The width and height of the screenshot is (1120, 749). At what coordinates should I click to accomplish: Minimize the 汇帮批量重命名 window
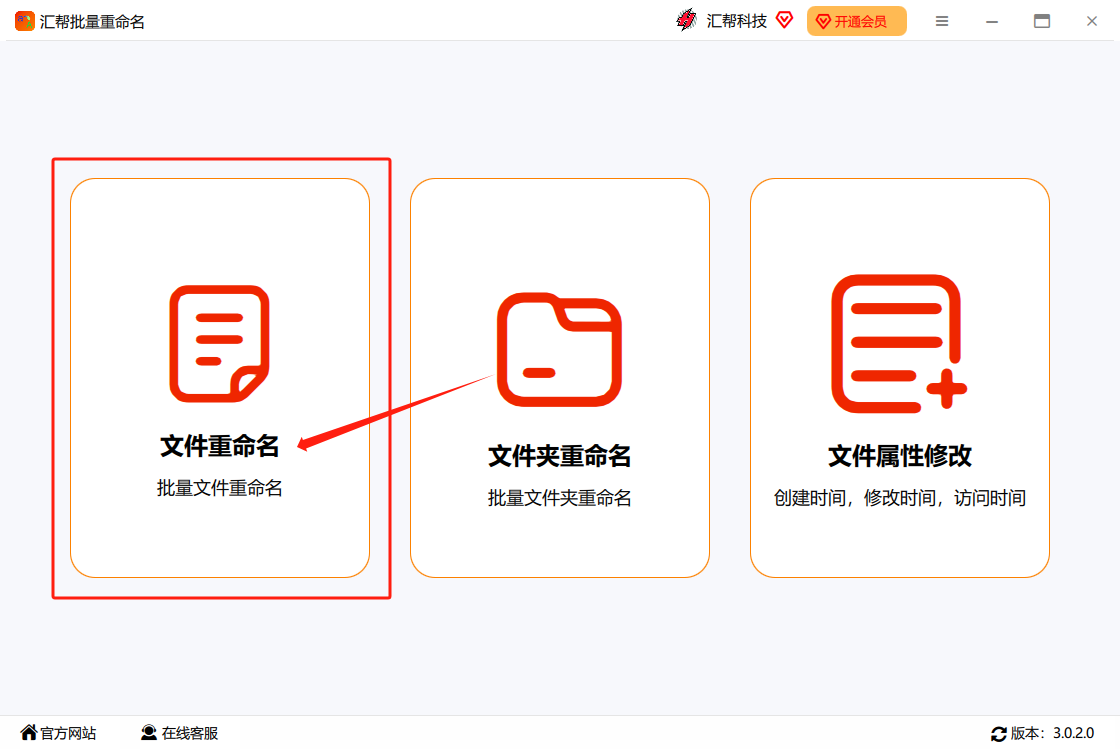click(x=992, y=21)
